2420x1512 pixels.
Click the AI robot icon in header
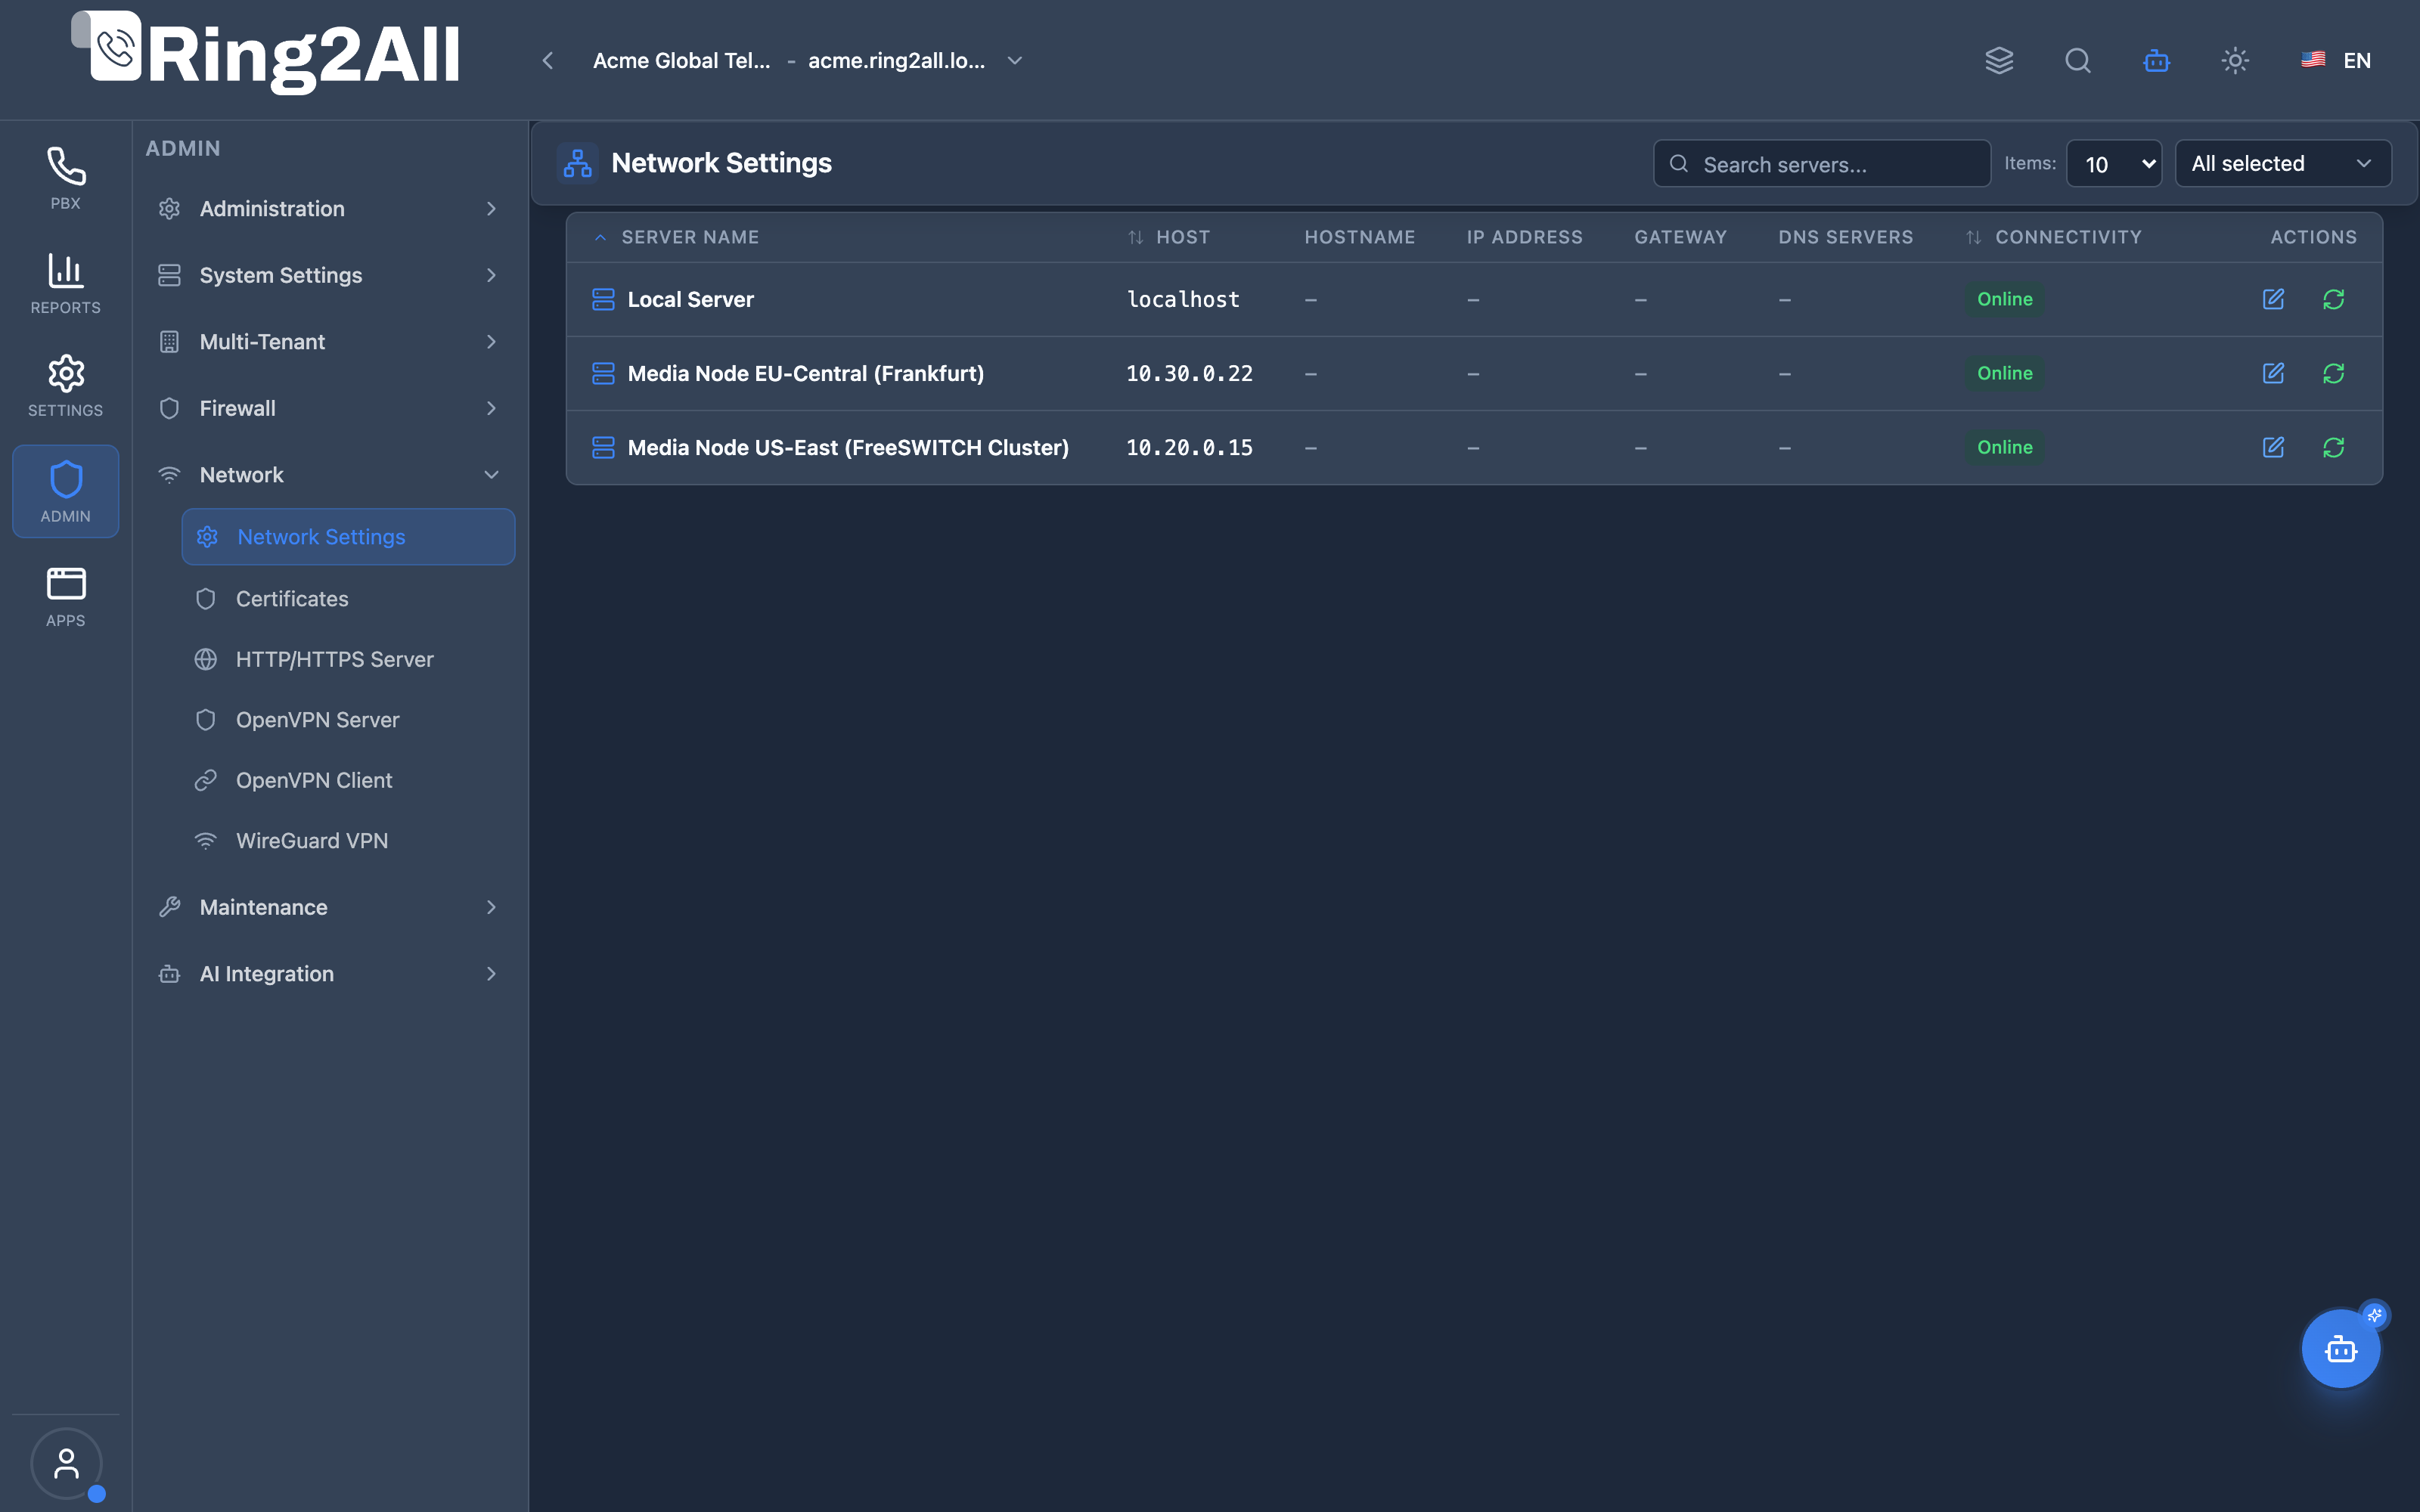(x=2156, y=60)
